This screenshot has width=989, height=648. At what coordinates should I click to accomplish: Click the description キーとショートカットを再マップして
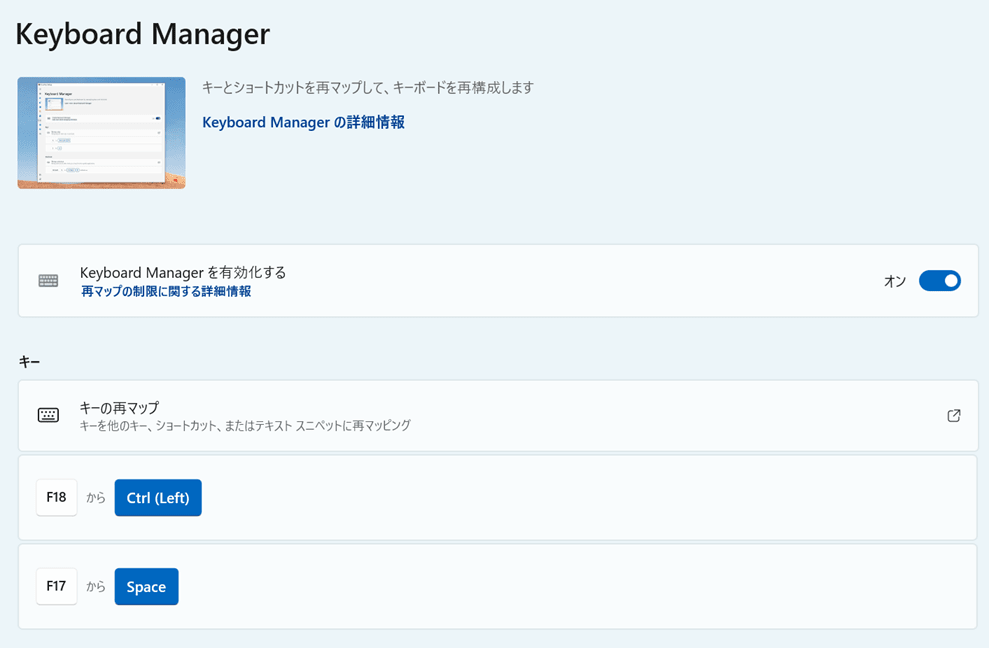click(x=368, y=88)
